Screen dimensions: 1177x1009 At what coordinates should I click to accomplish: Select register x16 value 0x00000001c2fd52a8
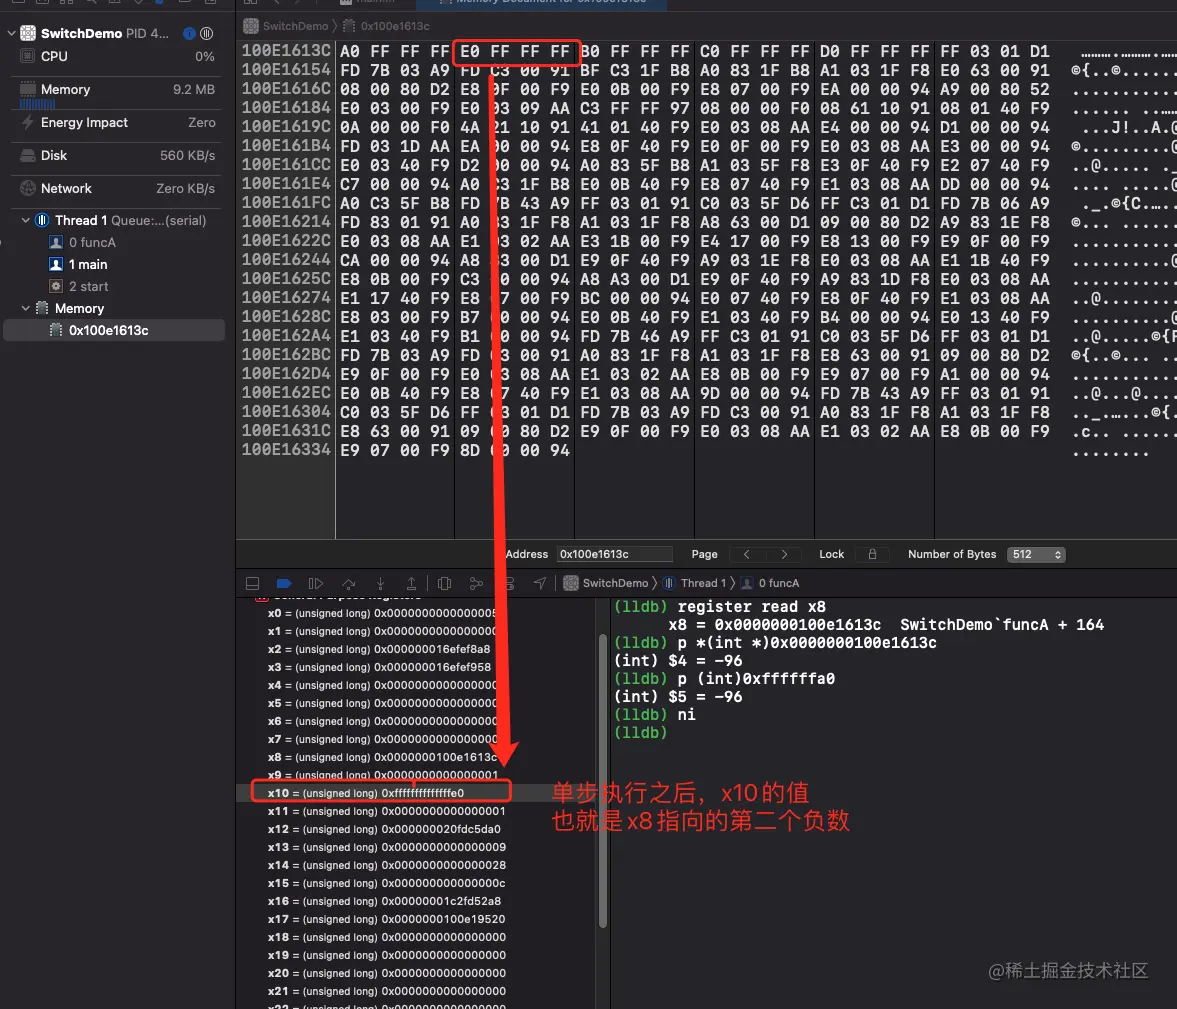tap(441, 902)
